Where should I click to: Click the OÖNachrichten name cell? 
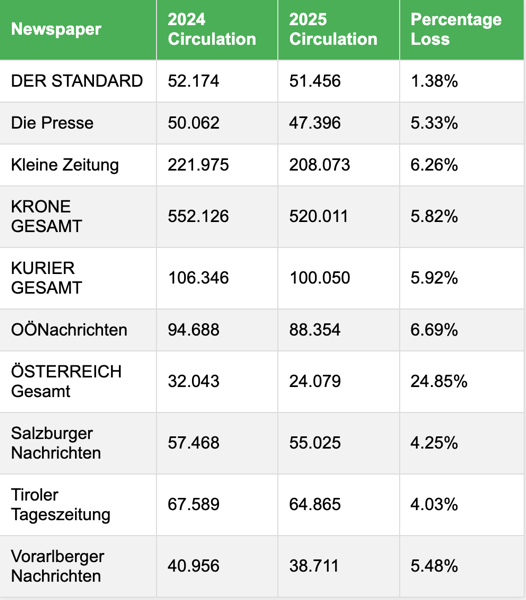point(78,330)
